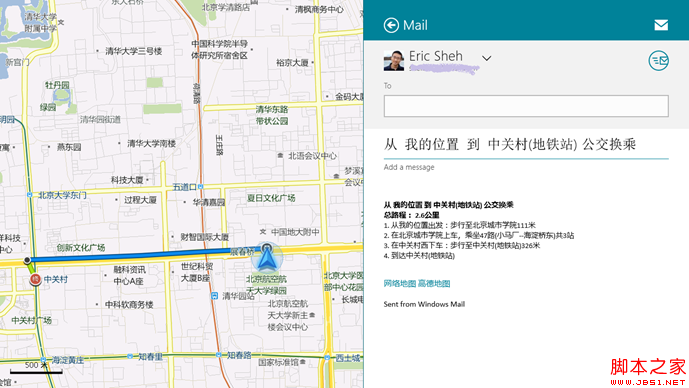Image resolution: width=689 pixels, height=388 pixels.
Task: Click the 财智国际大厦 map label
Action: tap(205, 237)
